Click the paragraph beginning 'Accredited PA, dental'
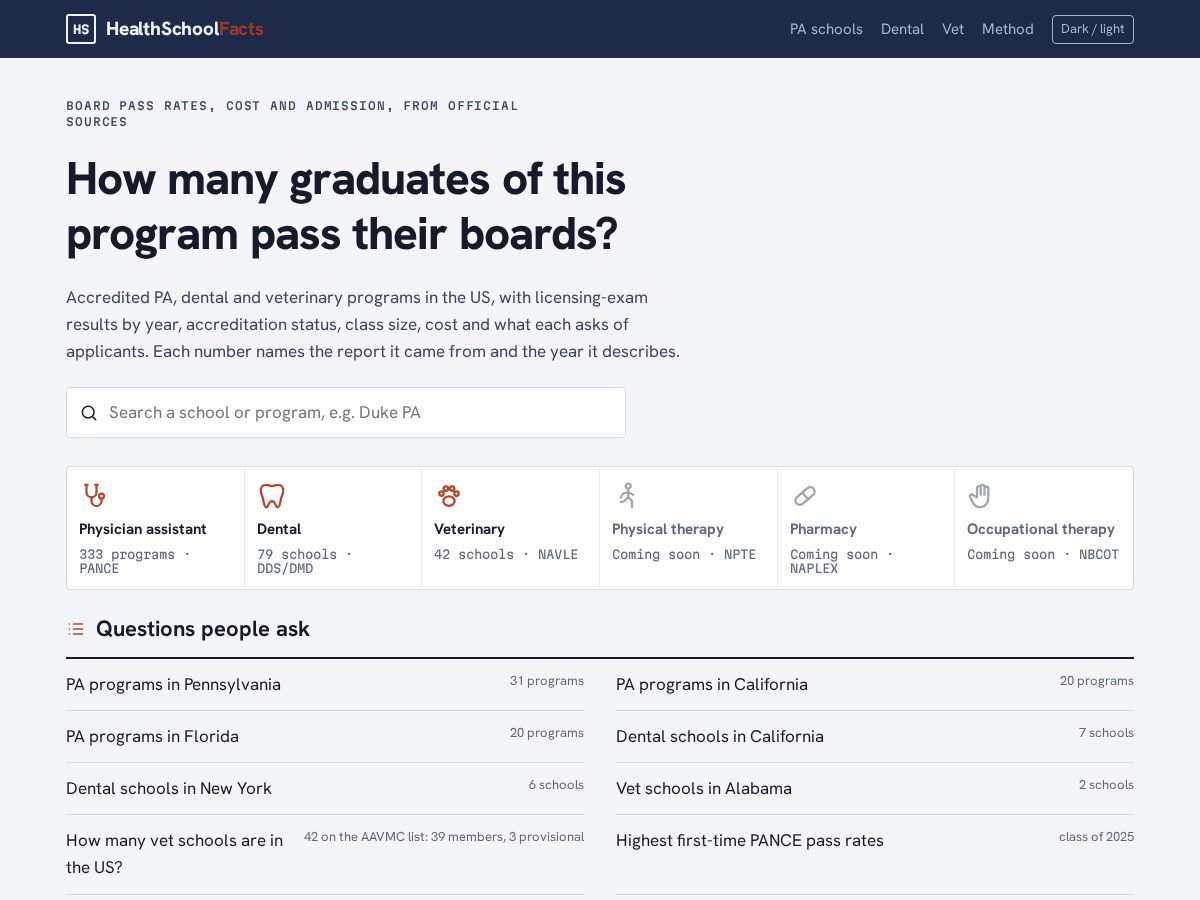The image size is (1200, 900). 373,325
